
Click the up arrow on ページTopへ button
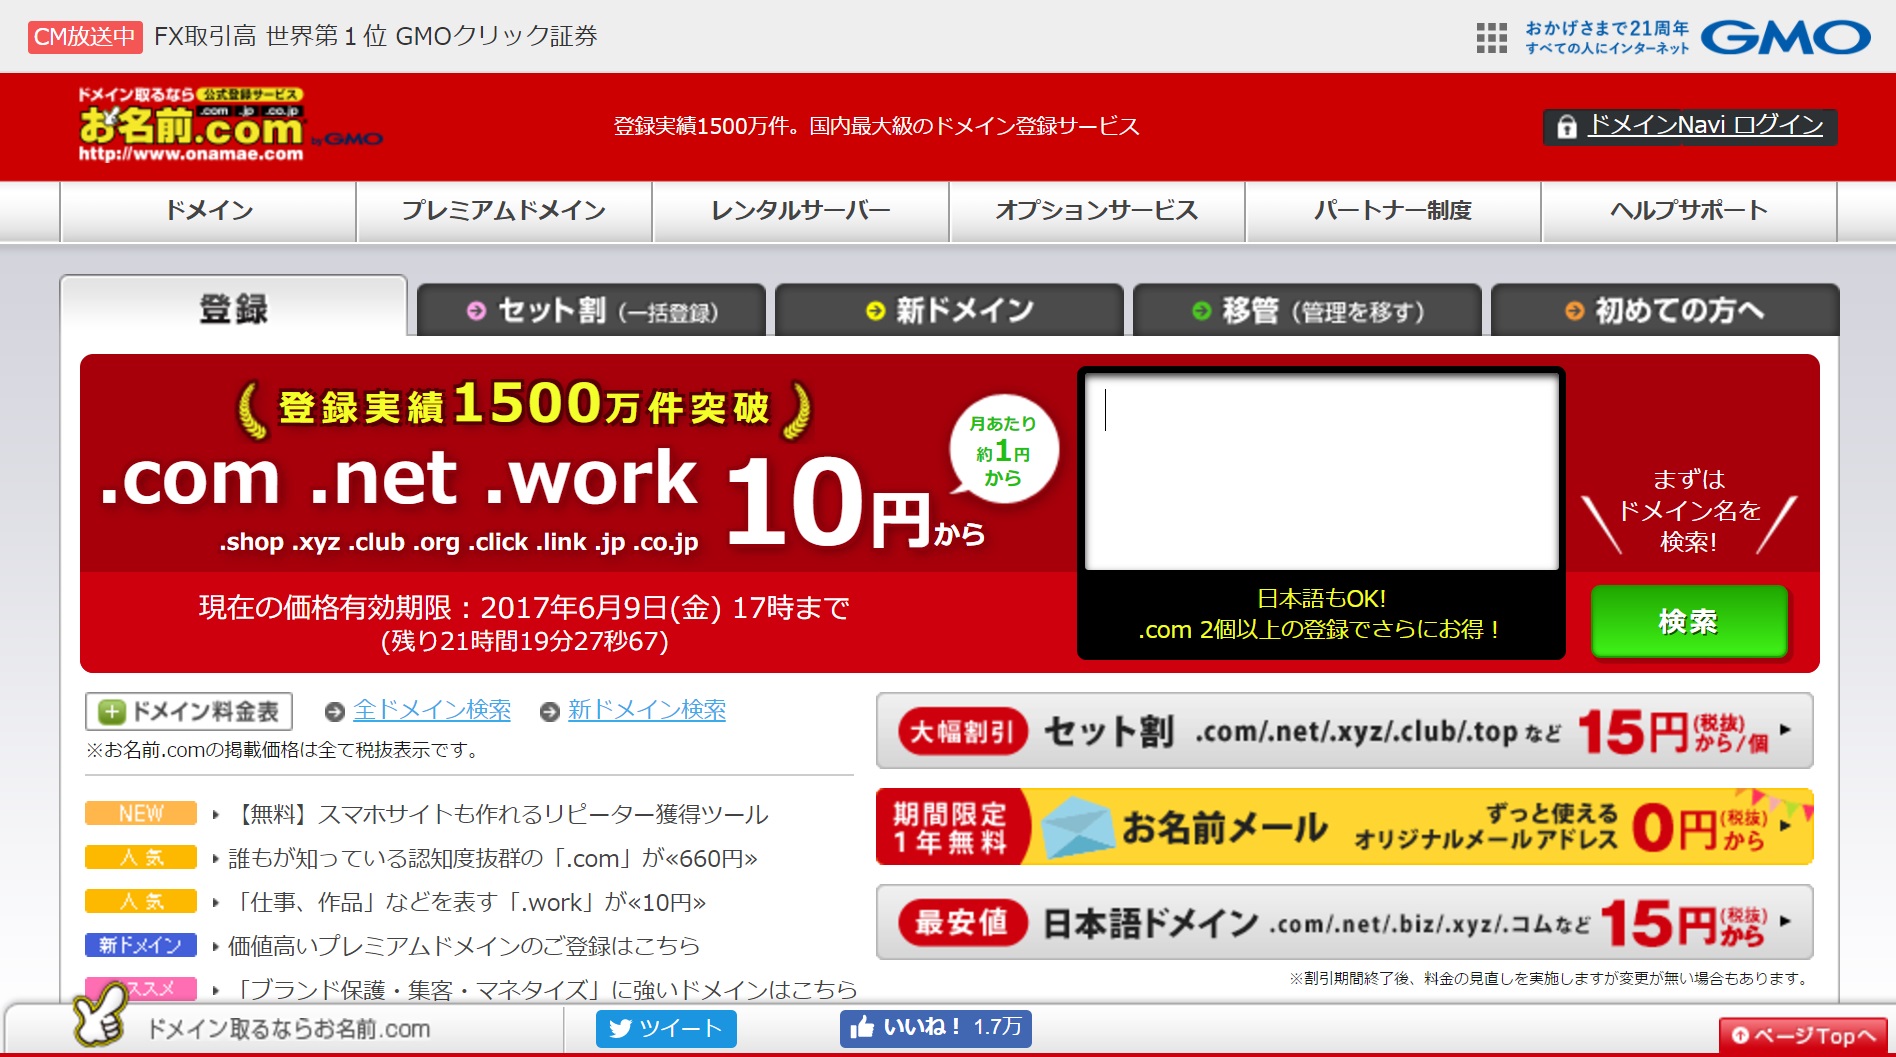[1742, 1037]
